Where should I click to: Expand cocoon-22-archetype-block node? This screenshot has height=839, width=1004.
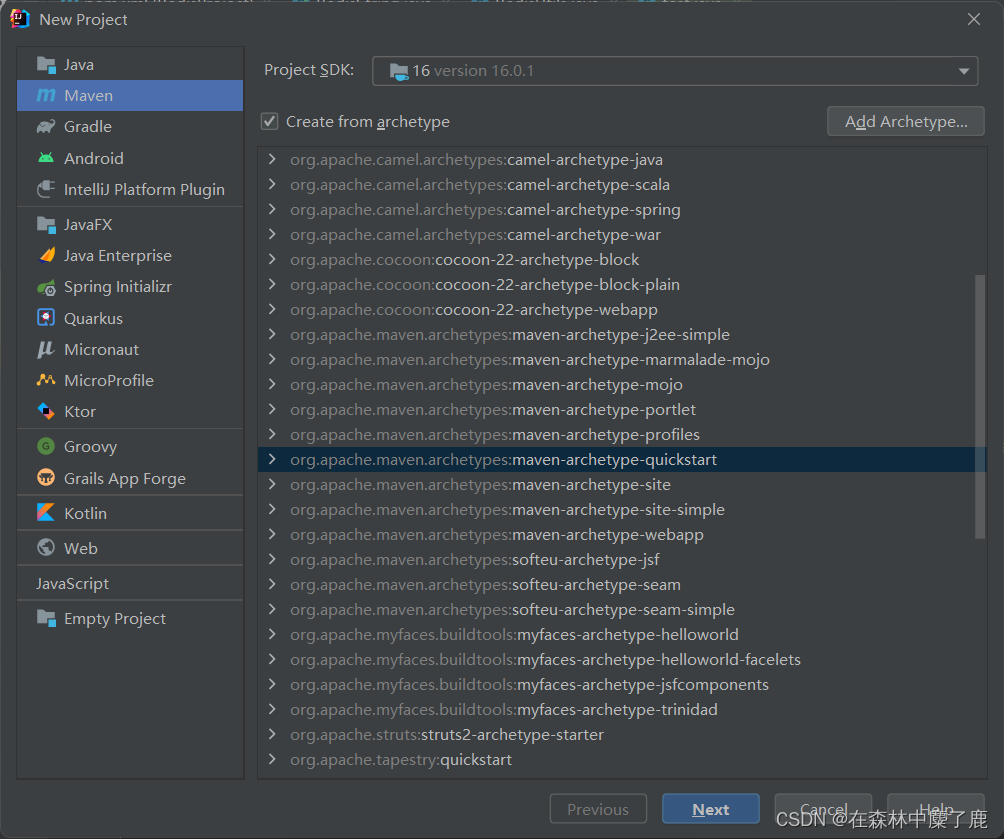click(272, 259)
